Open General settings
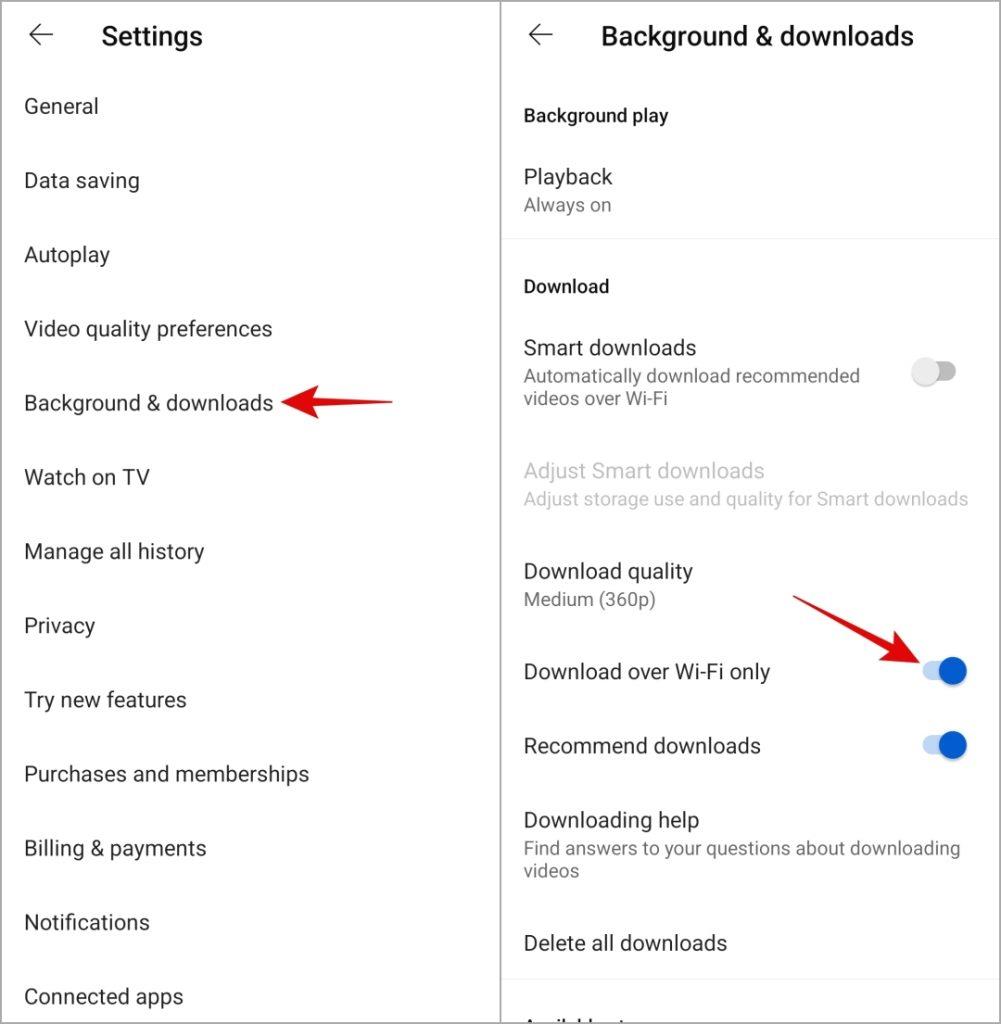Viewport: 1001px width, 1024px height. (250, 106)
